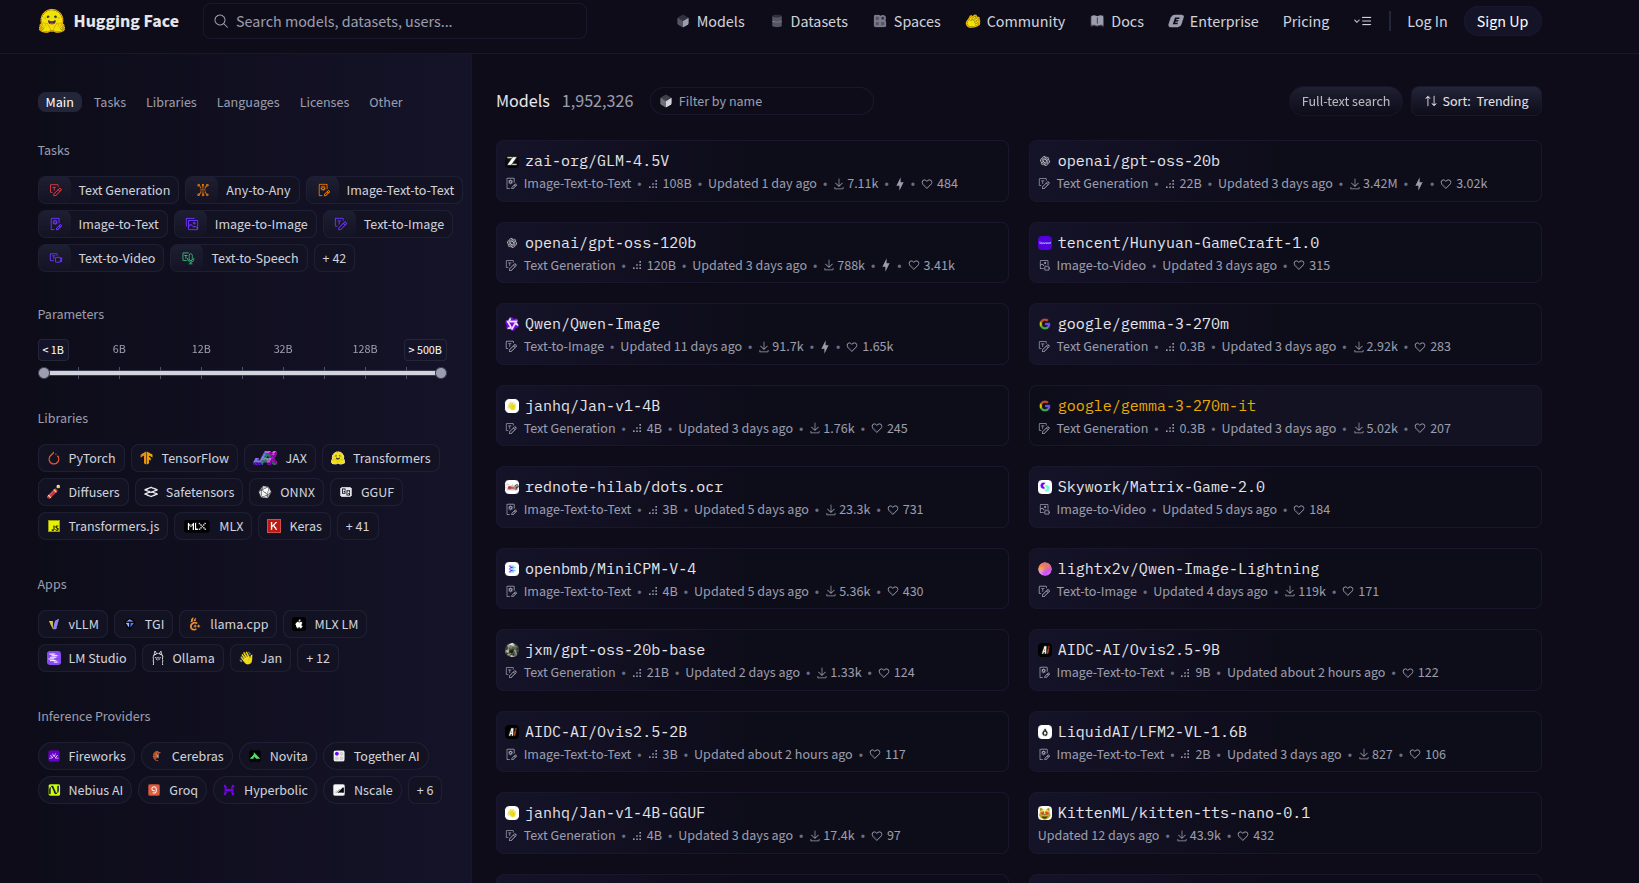Click the Text-to-Video task icon
The image size is (1639, 883).
(x=56, y=258)
